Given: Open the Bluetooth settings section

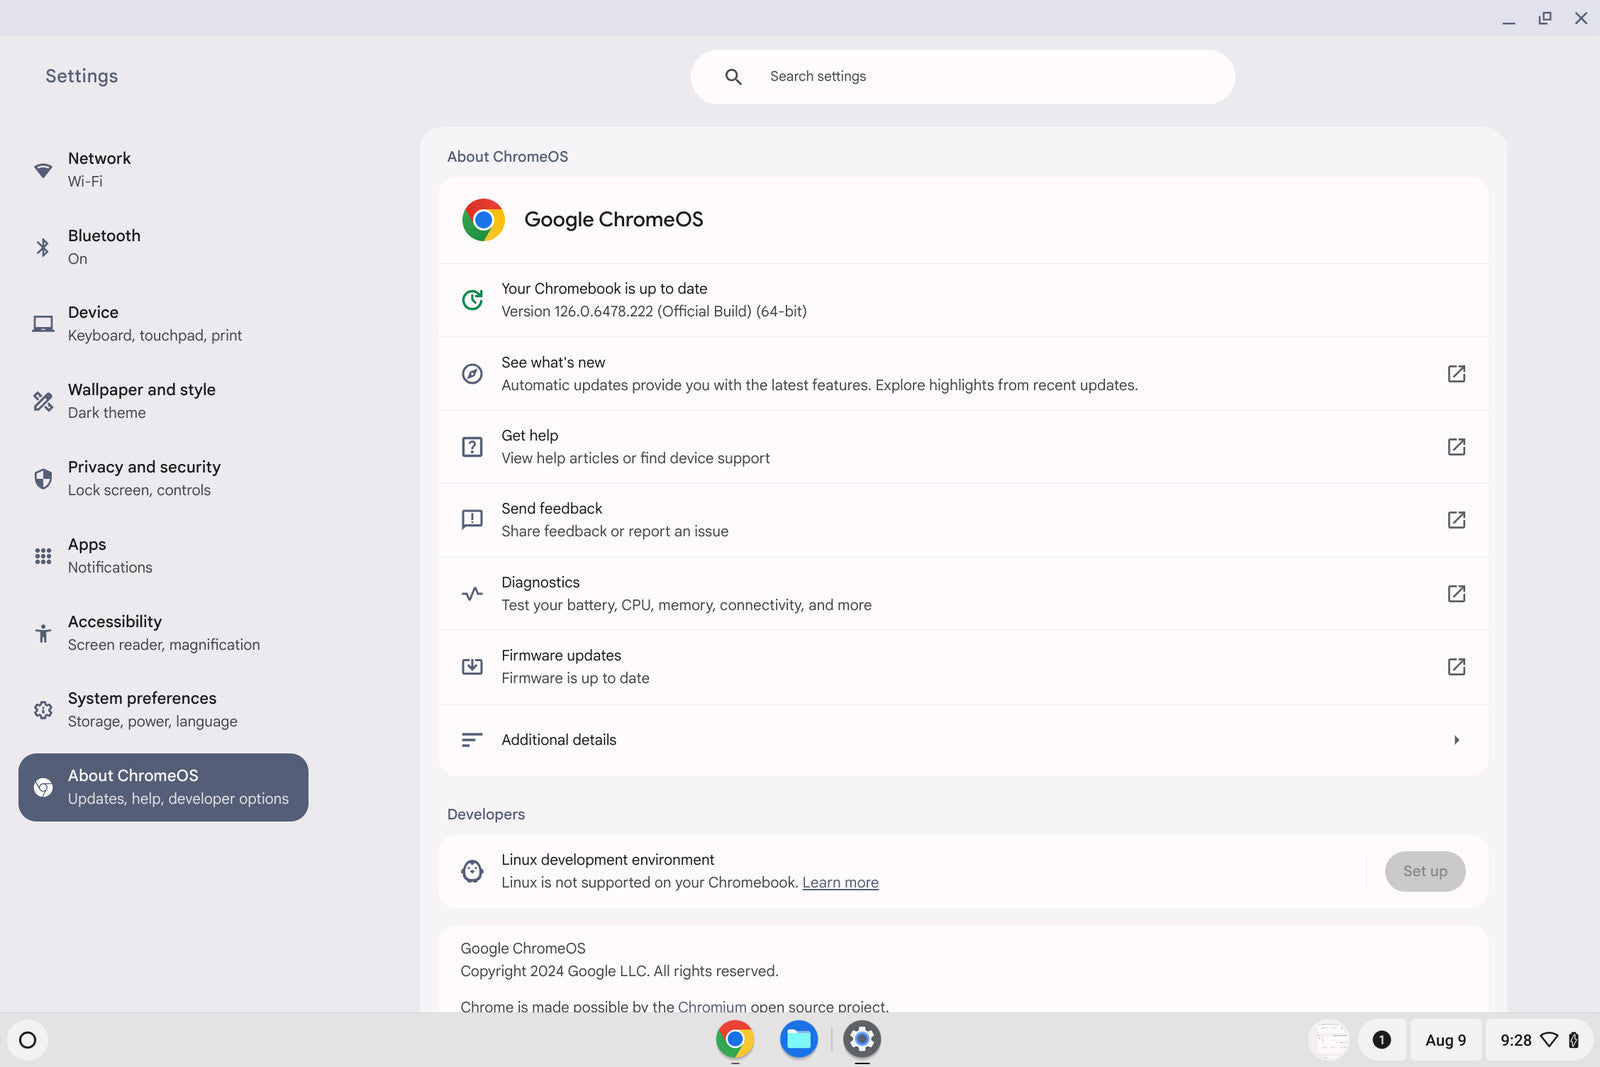Looking at the screenshot, I should tap(103, 246).
